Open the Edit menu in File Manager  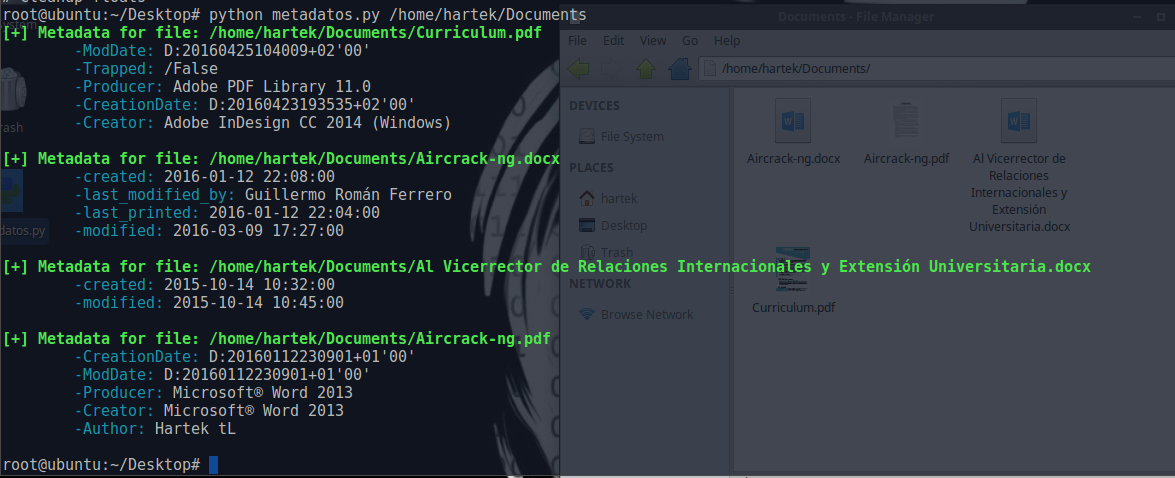pyautogui.click(x=613, y=40)
